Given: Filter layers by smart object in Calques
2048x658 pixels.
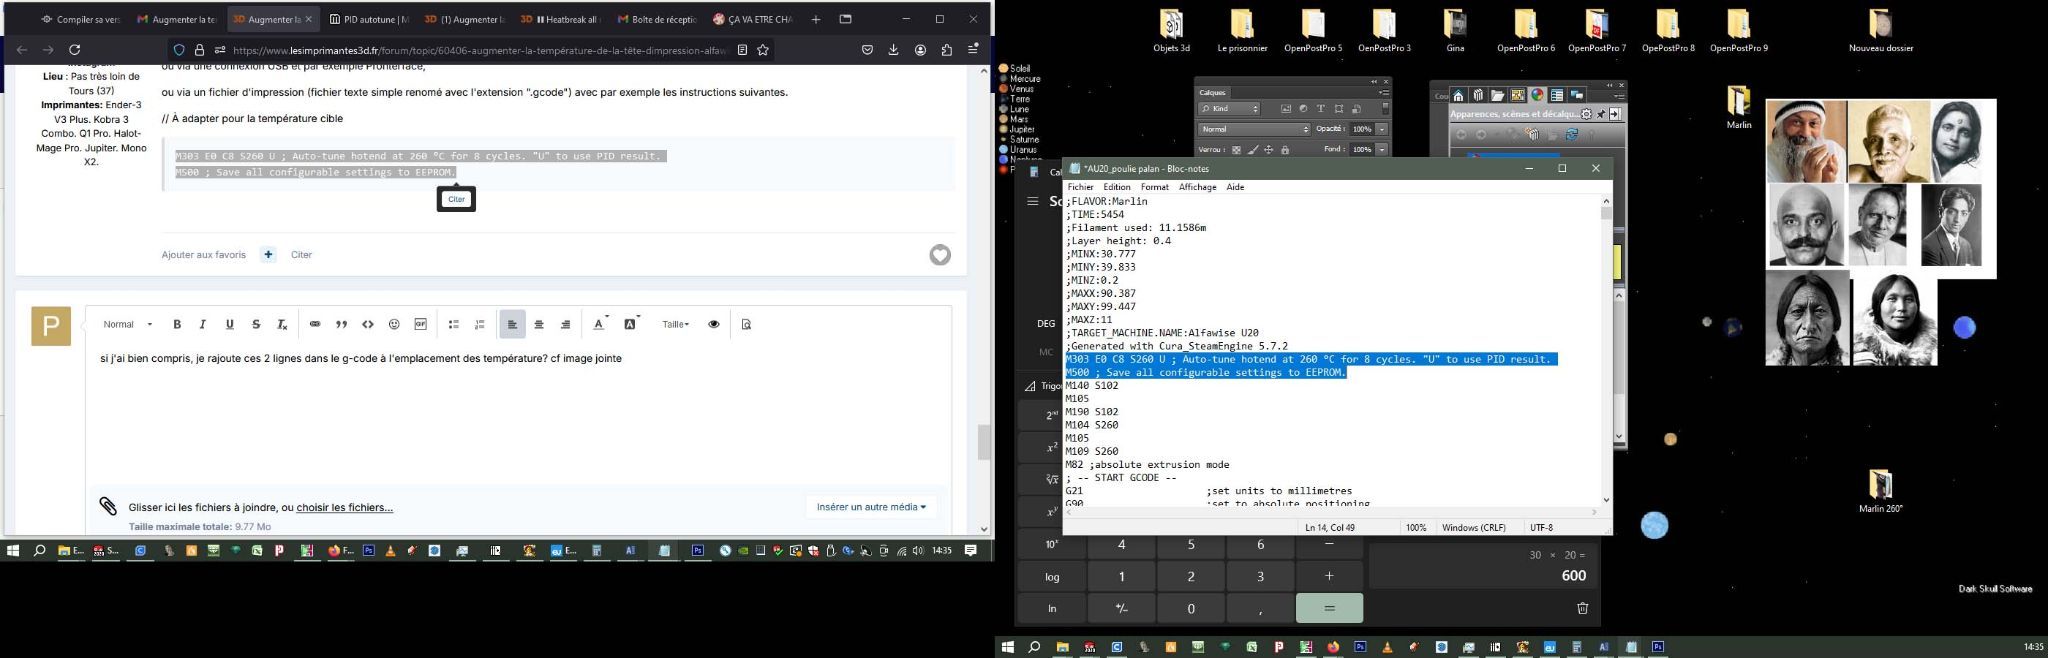Looking at the screenshot, I should (1356, 108).
